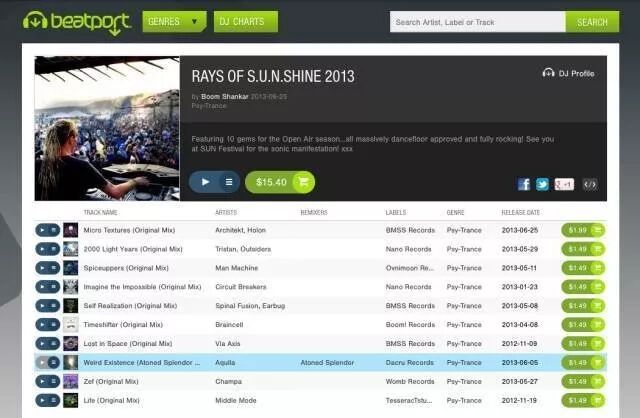Image resolution: width=640 pixels, height=418 pixels.
Task: Open artist Spinal Fusion, Earbug
Action: pos(250,306)
